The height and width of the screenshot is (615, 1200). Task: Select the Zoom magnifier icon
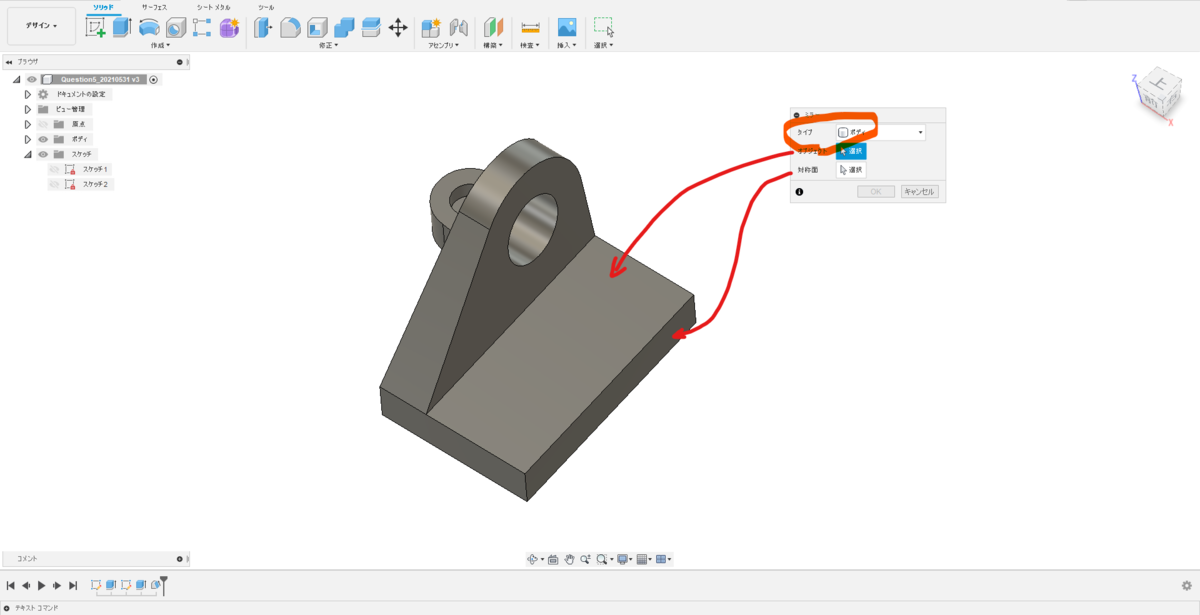tap(586, 560)
